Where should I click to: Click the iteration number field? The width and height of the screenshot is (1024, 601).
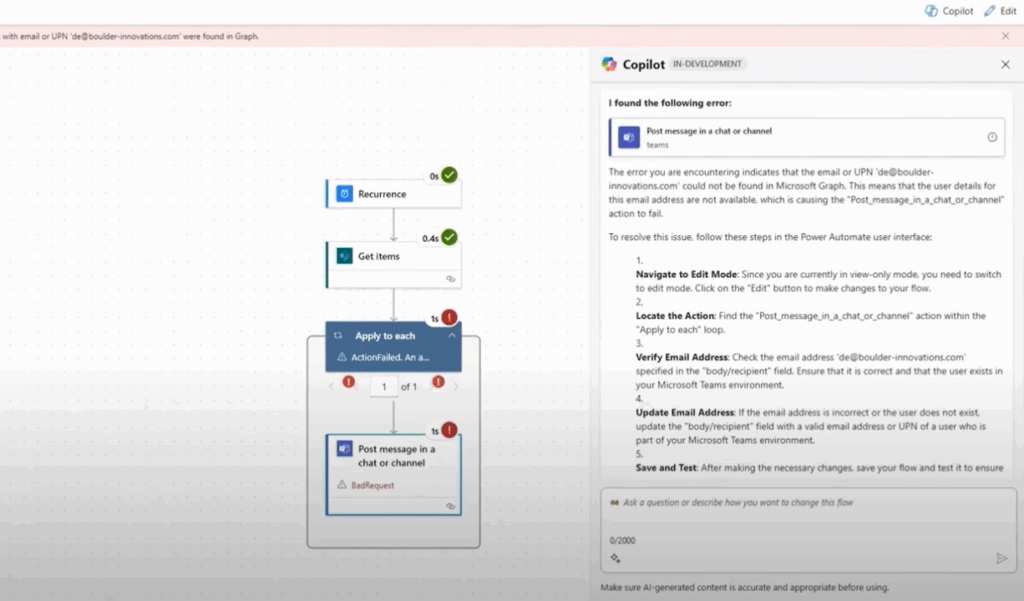click(384, 387)
